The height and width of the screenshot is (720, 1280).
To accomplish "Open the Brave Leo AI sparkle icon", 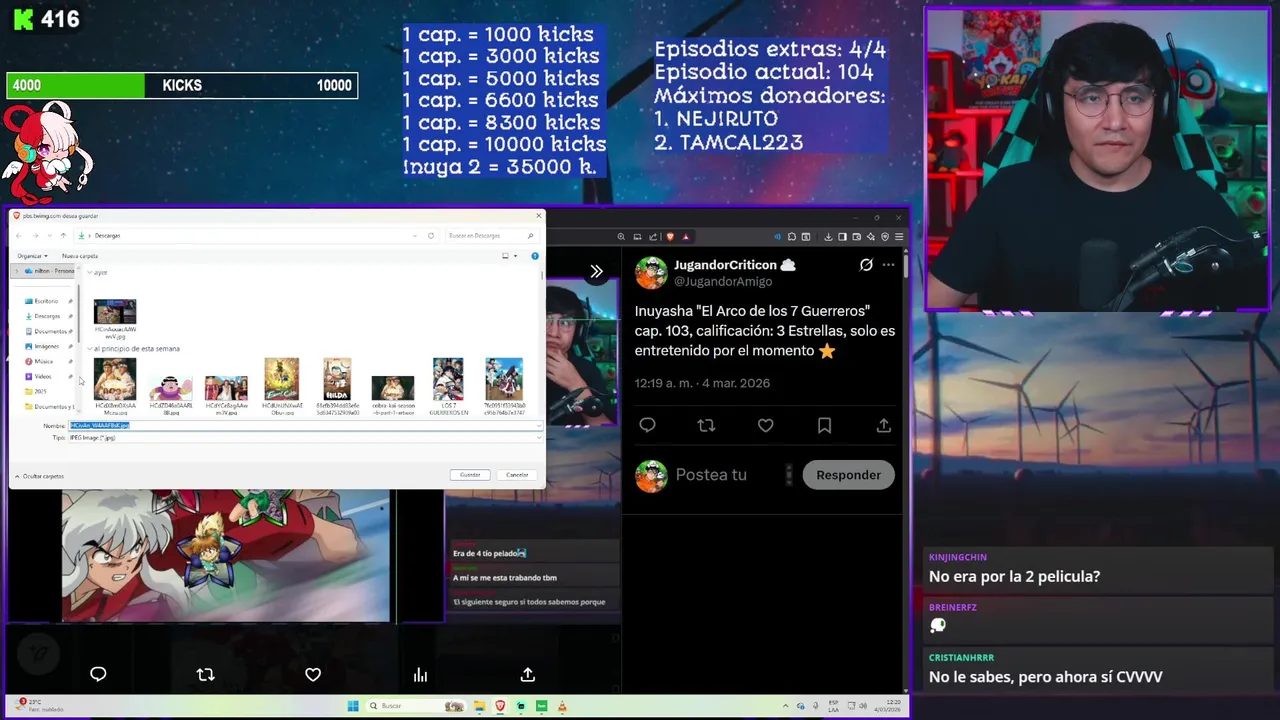I will tap(871, 237).
